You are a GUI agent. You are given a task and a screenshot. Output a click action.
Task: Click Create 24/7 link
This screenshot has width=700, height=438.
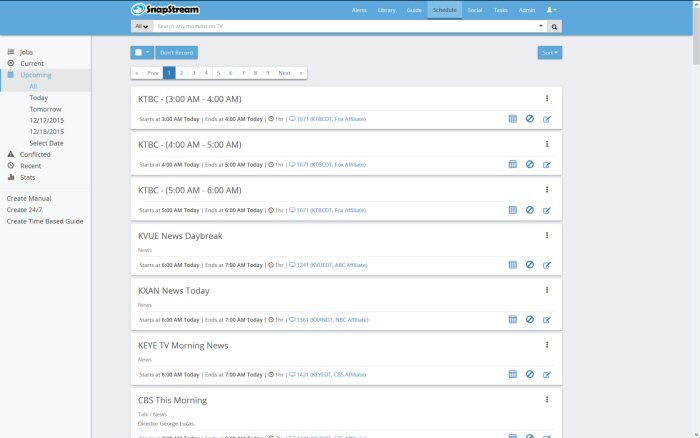tap(24, 209)
